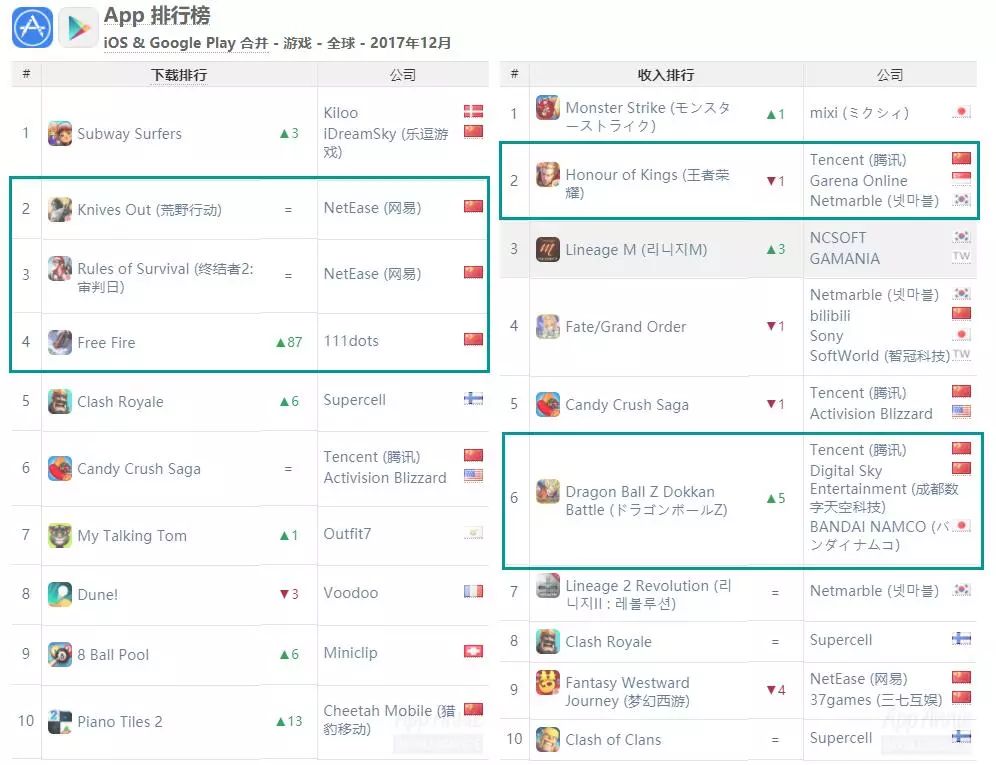996x765 pixels.
Task: Click the Rules of Survival app icon
Action: point(60,269)
